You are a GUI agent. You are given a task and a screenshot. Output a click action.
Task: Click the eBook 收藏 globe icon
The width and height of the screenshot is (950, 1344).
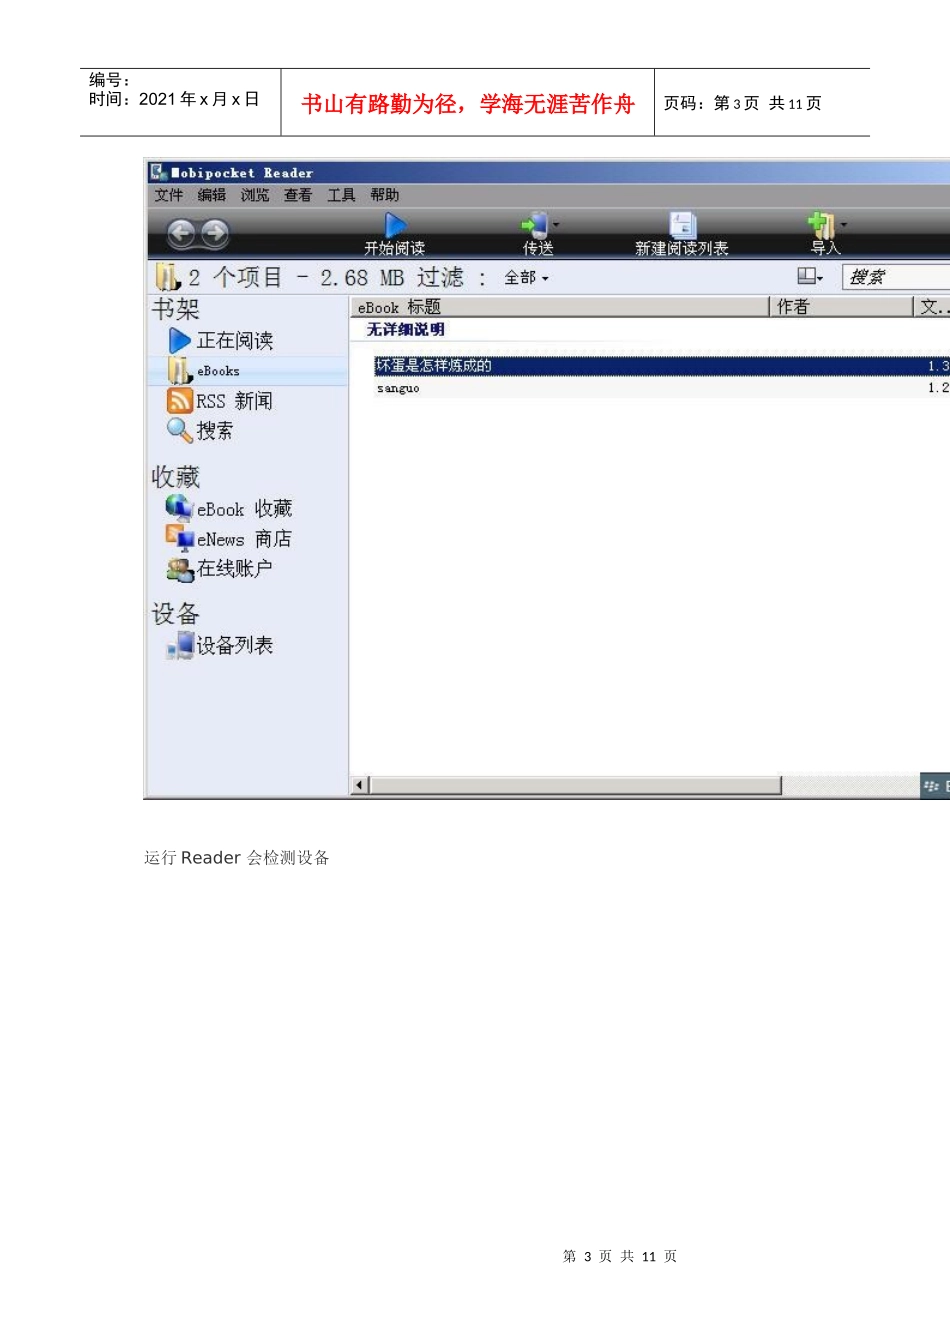180,508
